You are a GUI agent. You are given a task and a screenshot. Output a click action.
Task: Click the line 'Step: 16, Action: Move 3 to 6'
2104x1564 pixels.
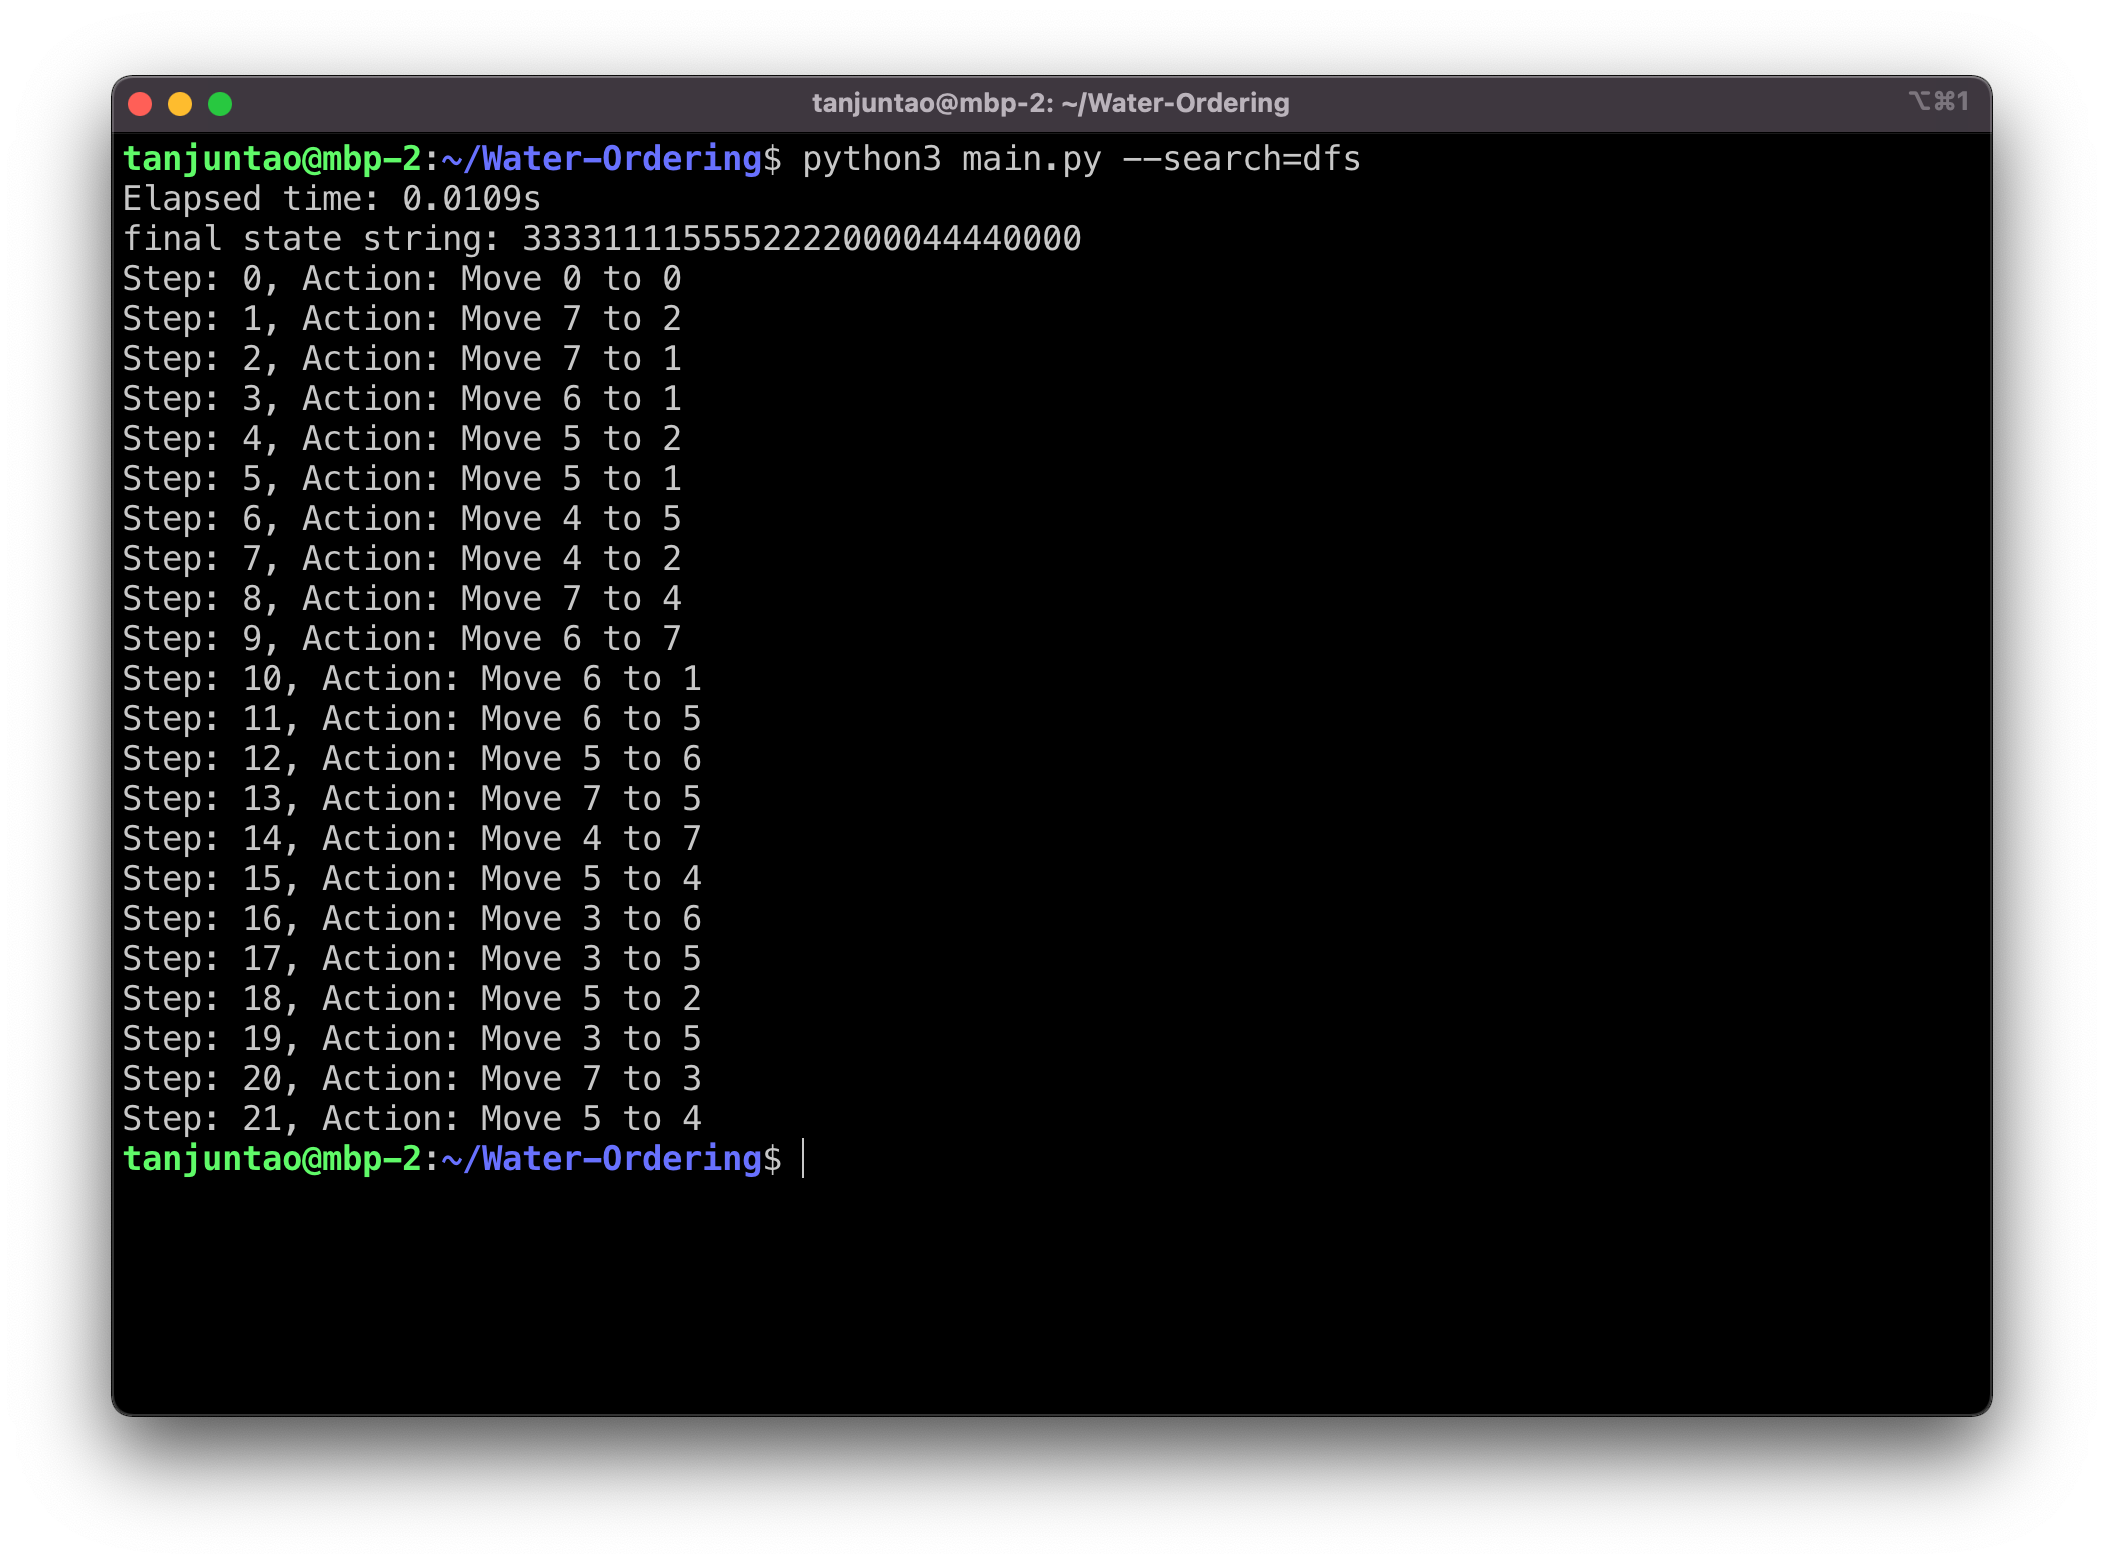click(411, 919)
